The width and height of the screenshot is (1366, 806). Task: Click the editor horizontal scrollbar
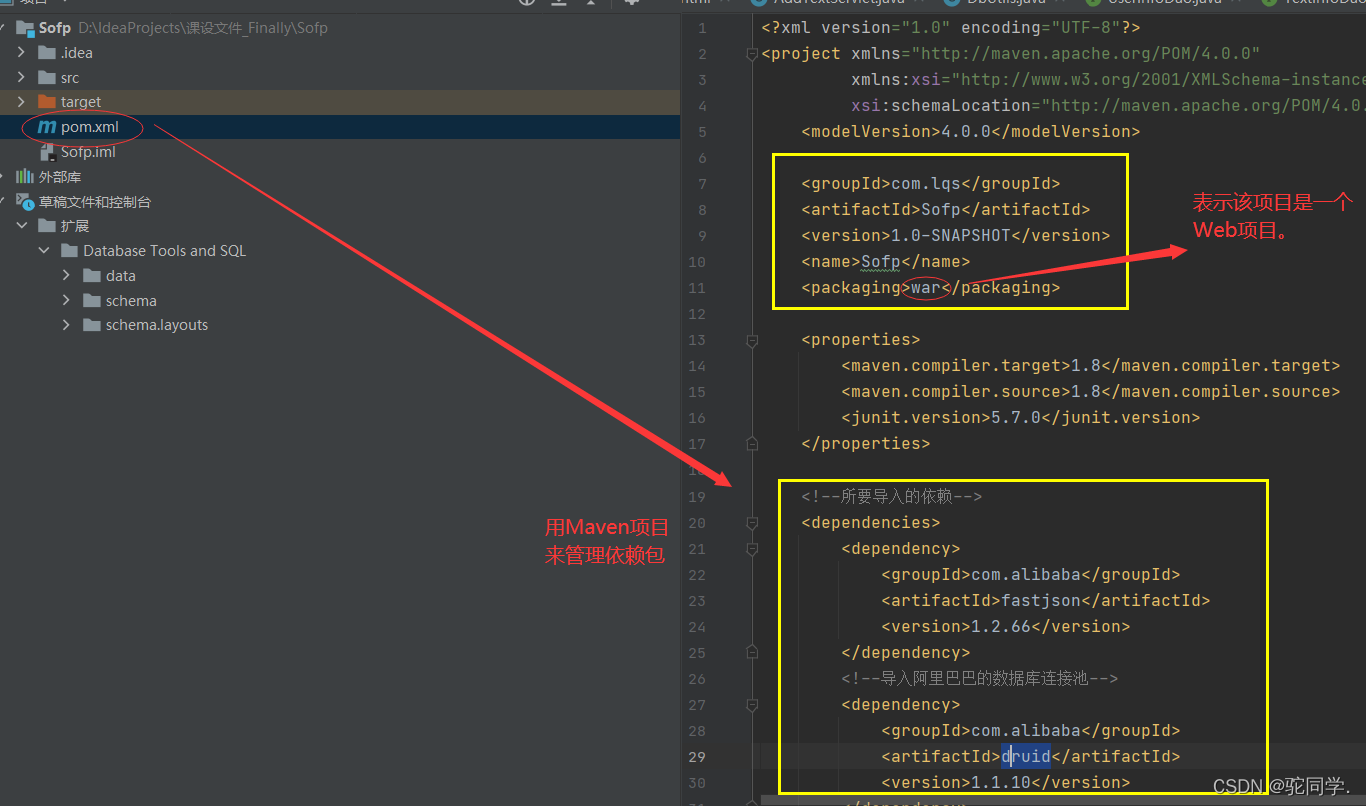(1063, 800)
